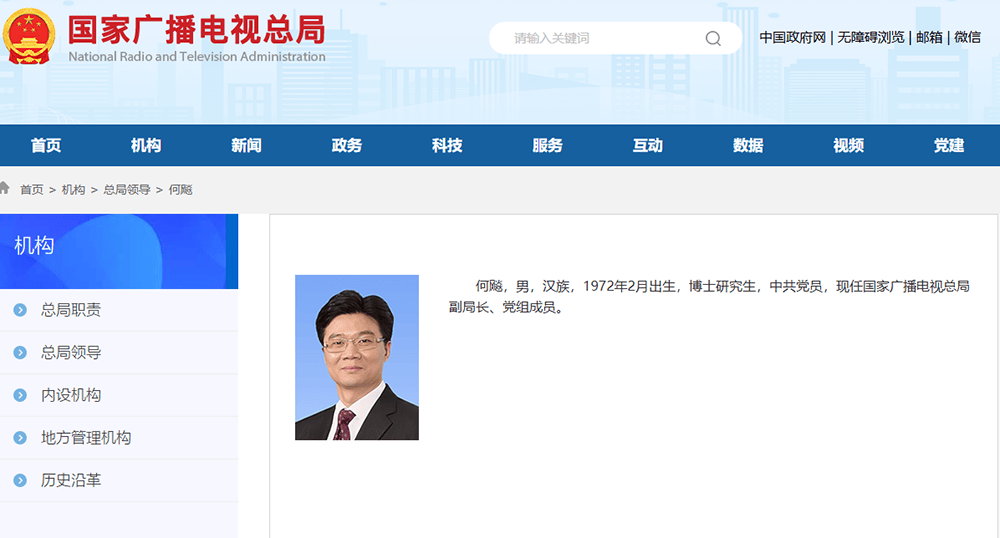Open the 服务 navigation menu
This screenshot has height=538, width=1000.
(547, 145)
